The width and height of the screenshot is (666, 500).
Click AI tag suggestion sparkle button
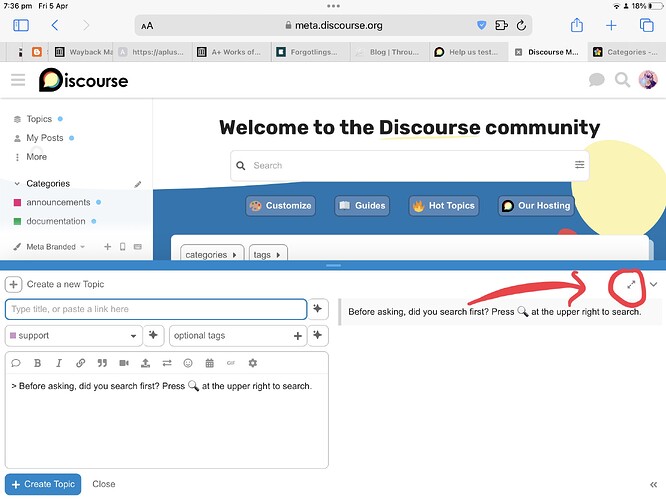[x=318, y=335]
